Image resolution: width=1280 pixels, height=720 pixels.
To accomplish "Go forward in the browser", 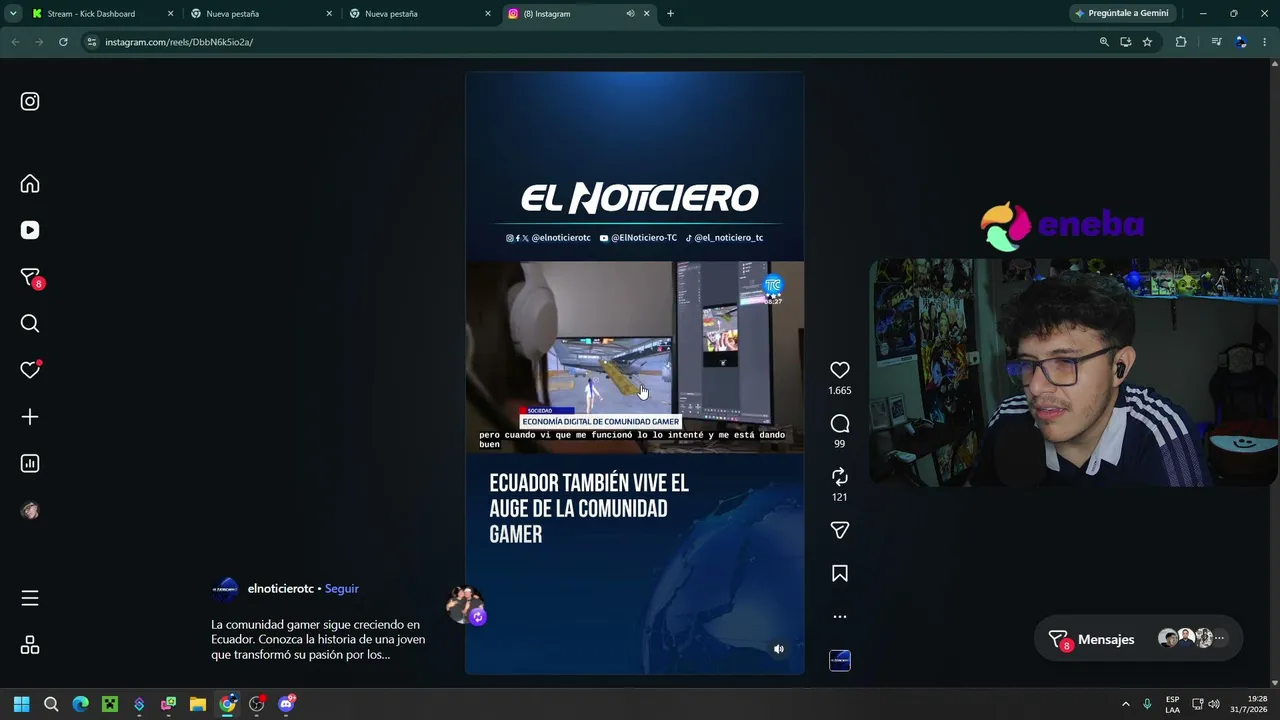I will [39, 42].
